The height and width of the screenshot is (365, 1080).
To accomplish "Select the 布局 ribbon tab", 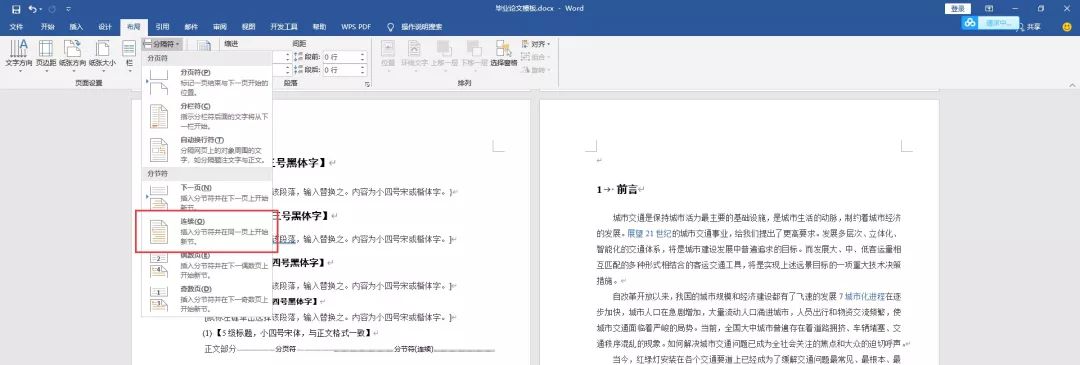I will pyautogui.click(x=134, y=27).
